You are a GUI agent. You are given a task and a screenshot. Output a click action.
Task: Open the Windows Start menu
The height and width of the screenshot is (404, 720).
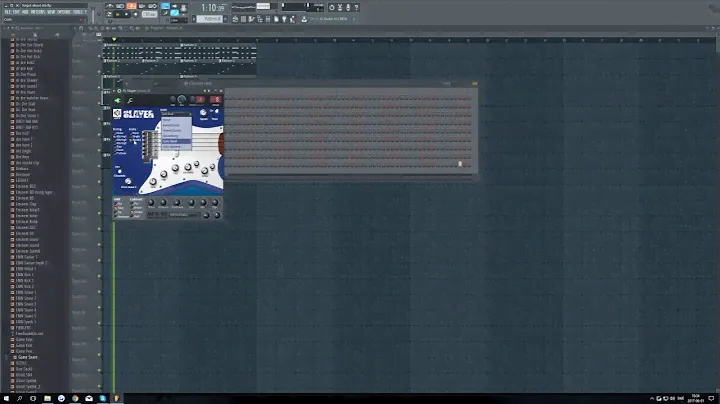(x=6, y=398)
